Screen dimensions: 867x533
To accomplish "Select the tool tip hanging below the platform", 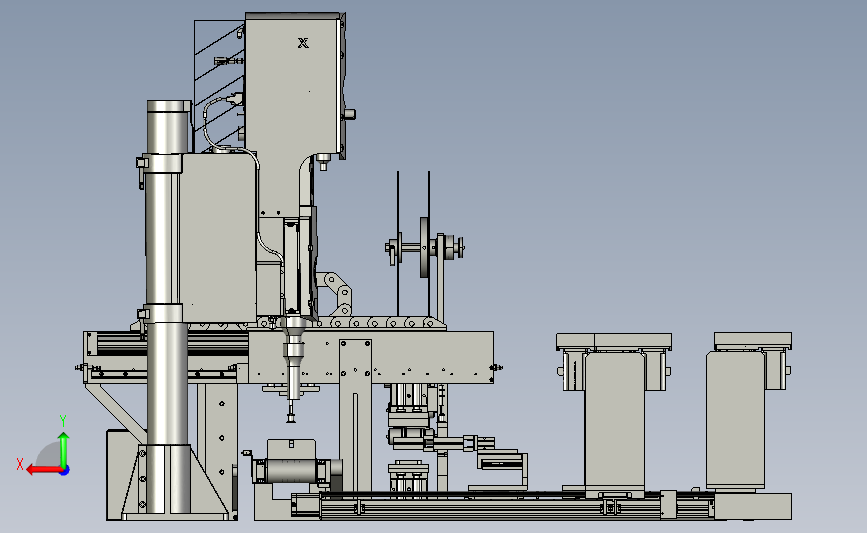I will pos(290,412).
